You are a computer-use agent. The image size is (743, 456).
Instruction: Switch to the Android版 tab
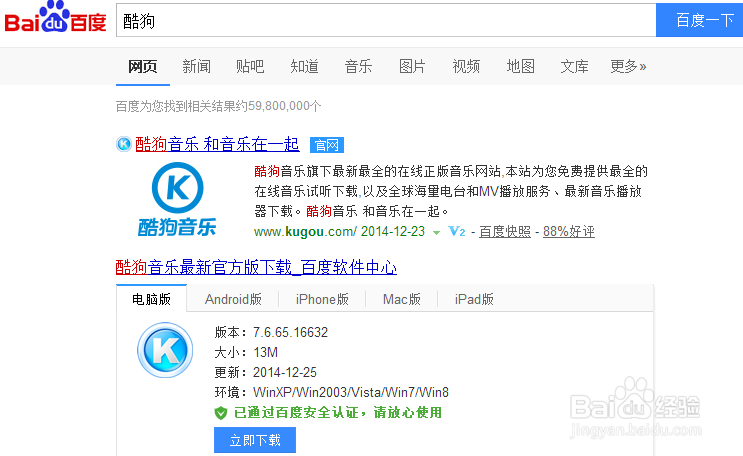coord(233,299)
